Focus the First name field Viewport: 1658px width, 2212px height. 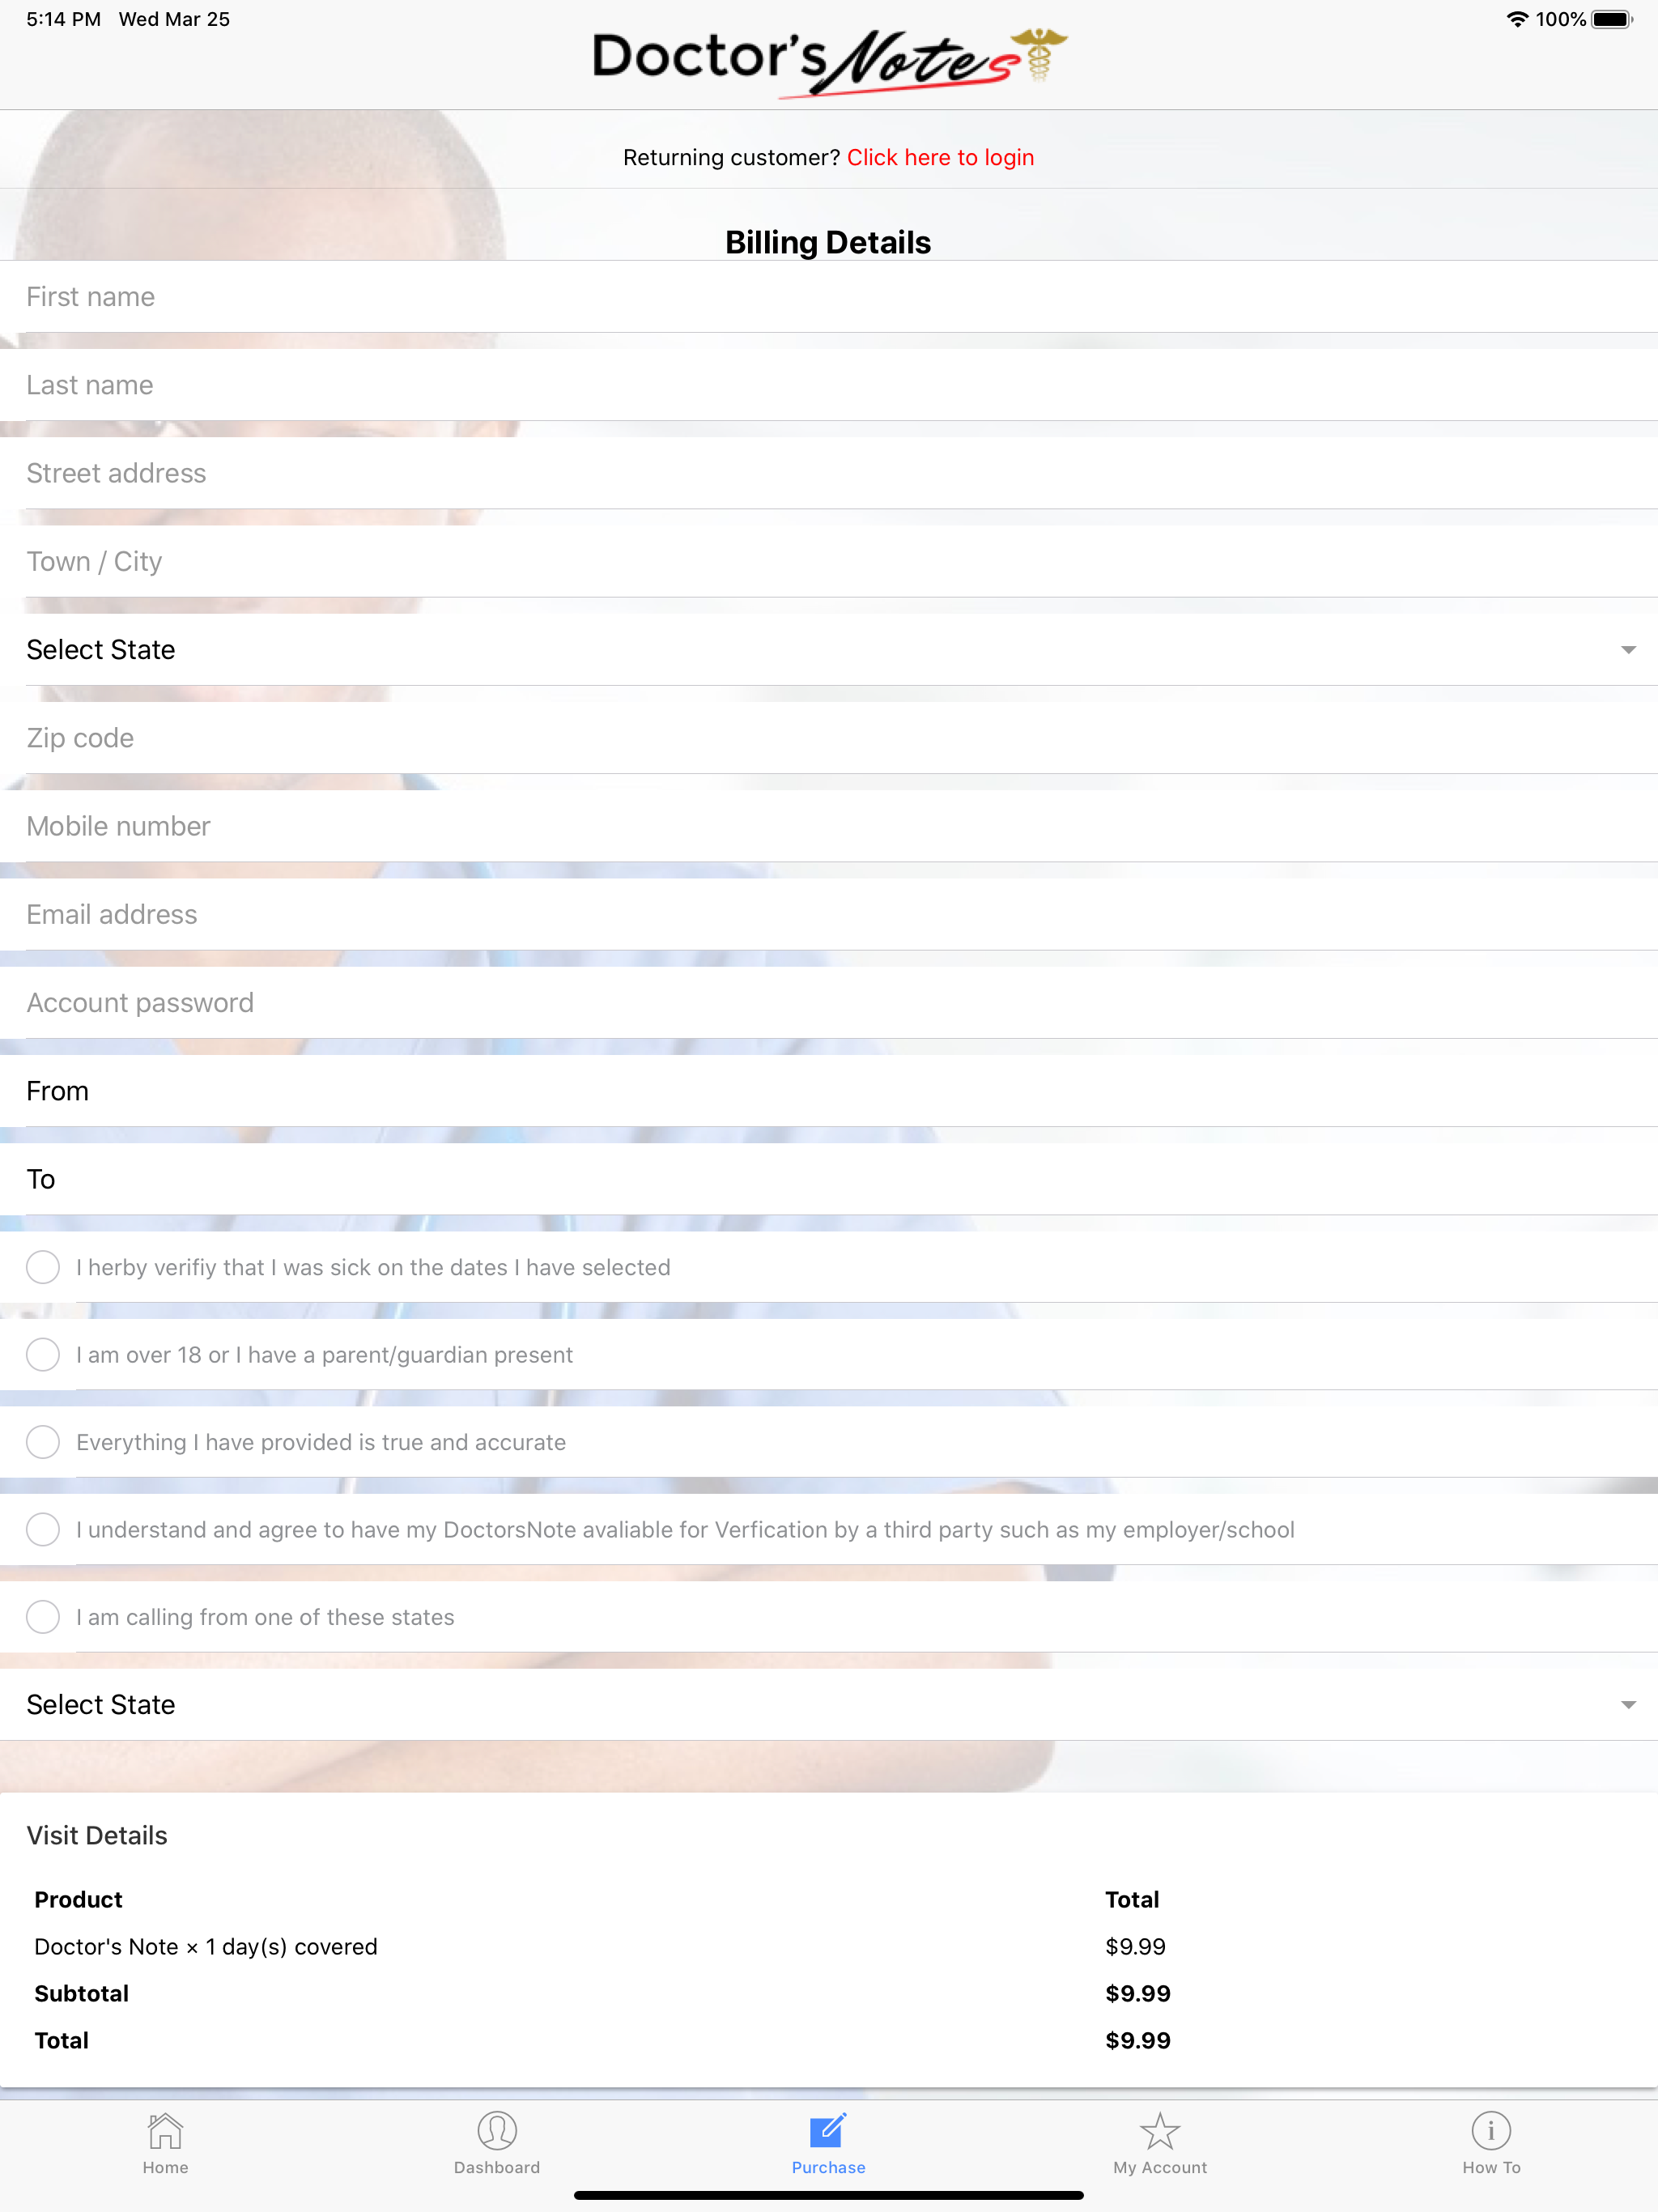click(829, 297)
